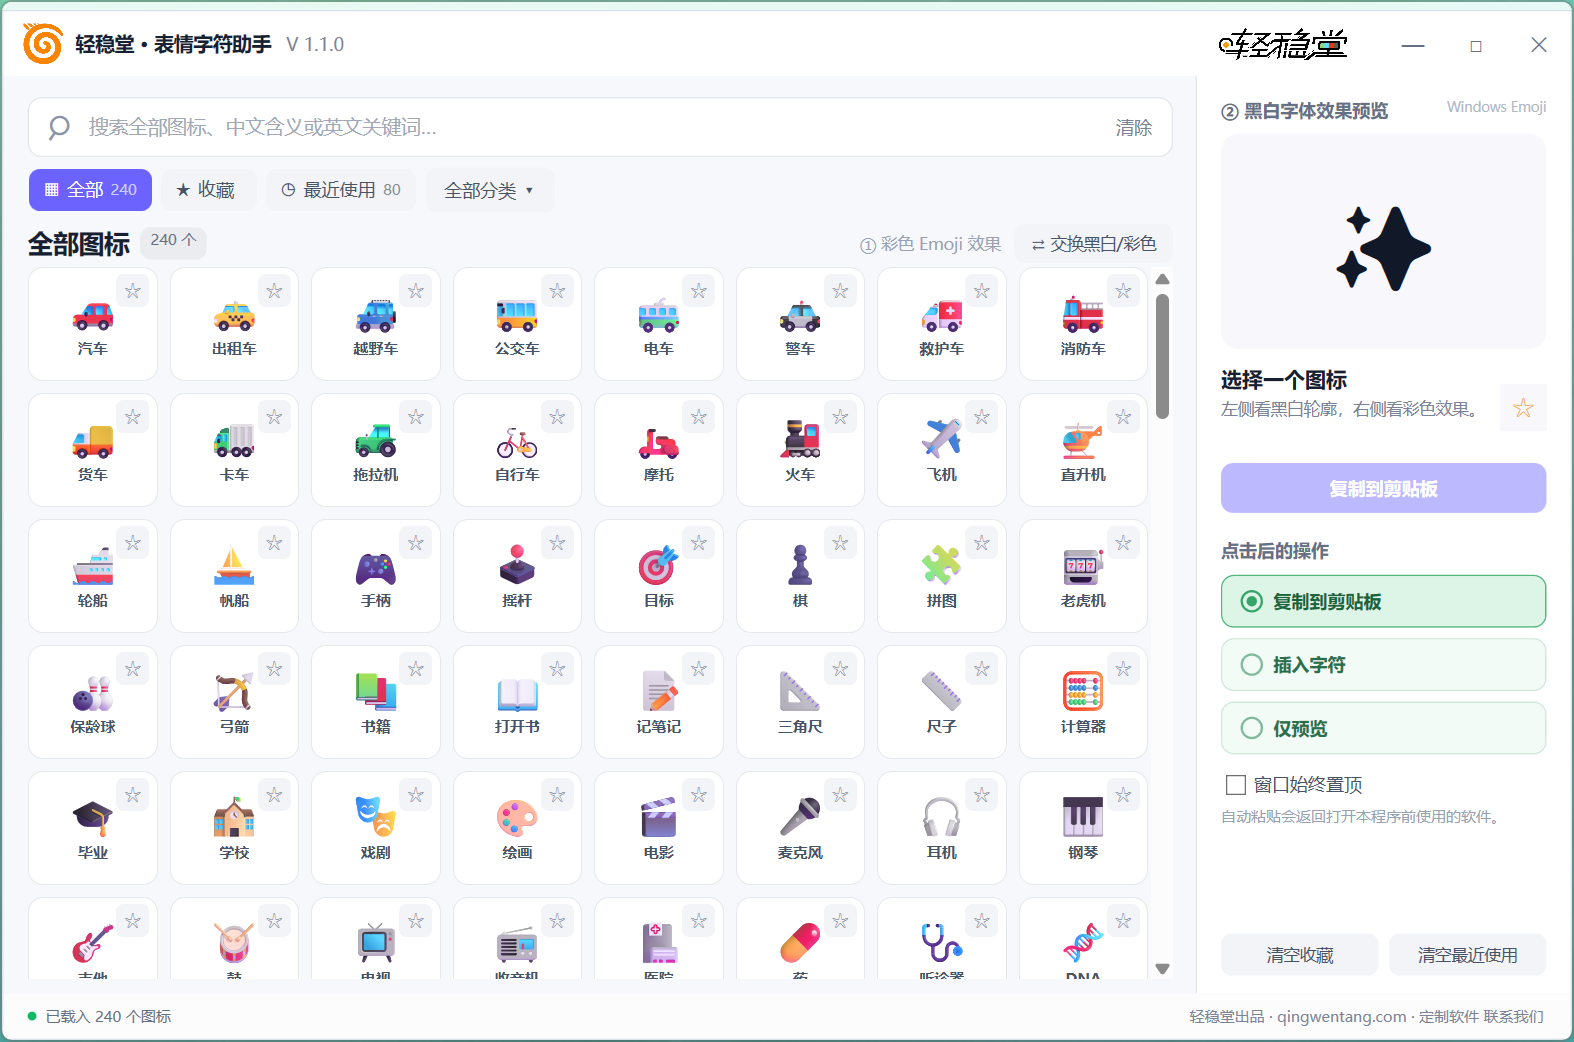Open the 全部分类 category dropdown

coord(490,190)
